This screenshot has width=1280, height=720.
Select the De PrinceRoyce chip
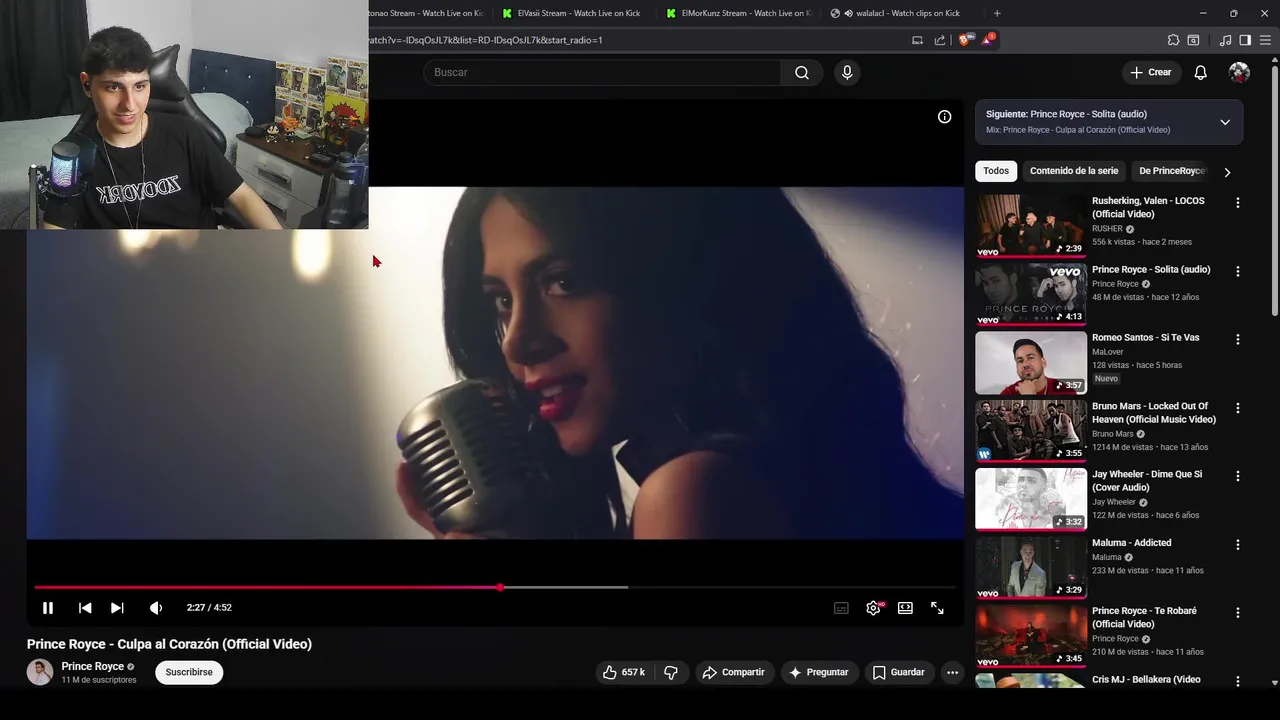click(1171, 171)
